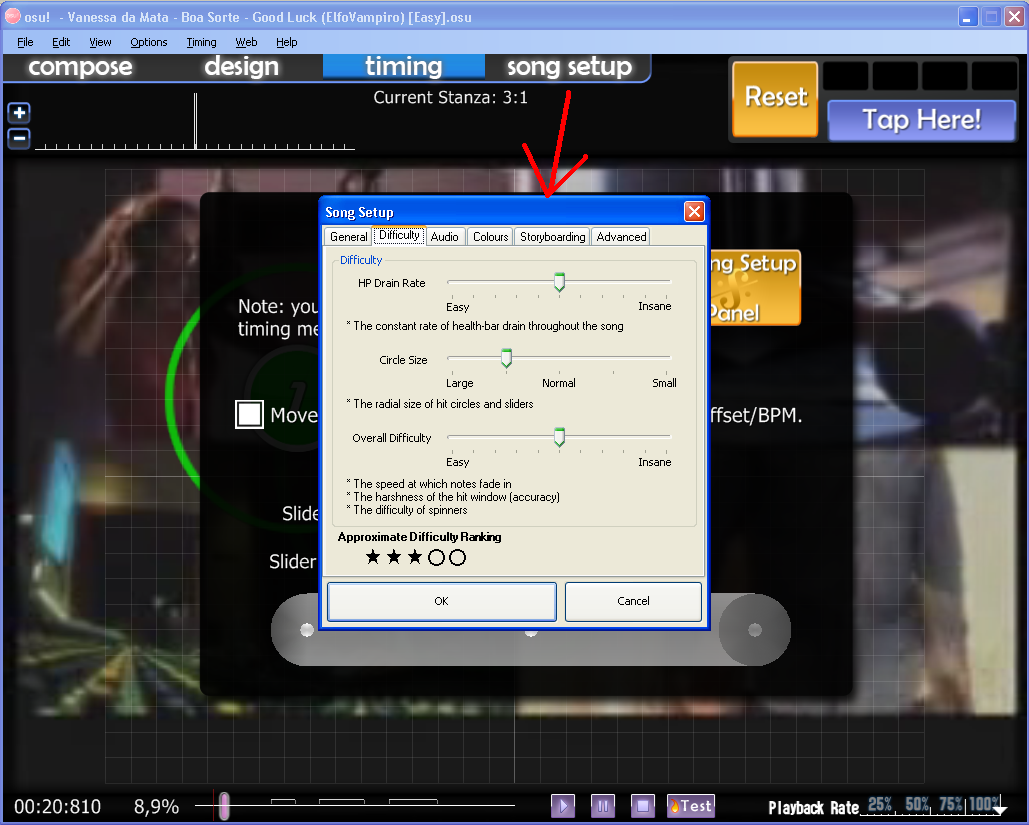Set playback rate to 75%

click(951, 804)
